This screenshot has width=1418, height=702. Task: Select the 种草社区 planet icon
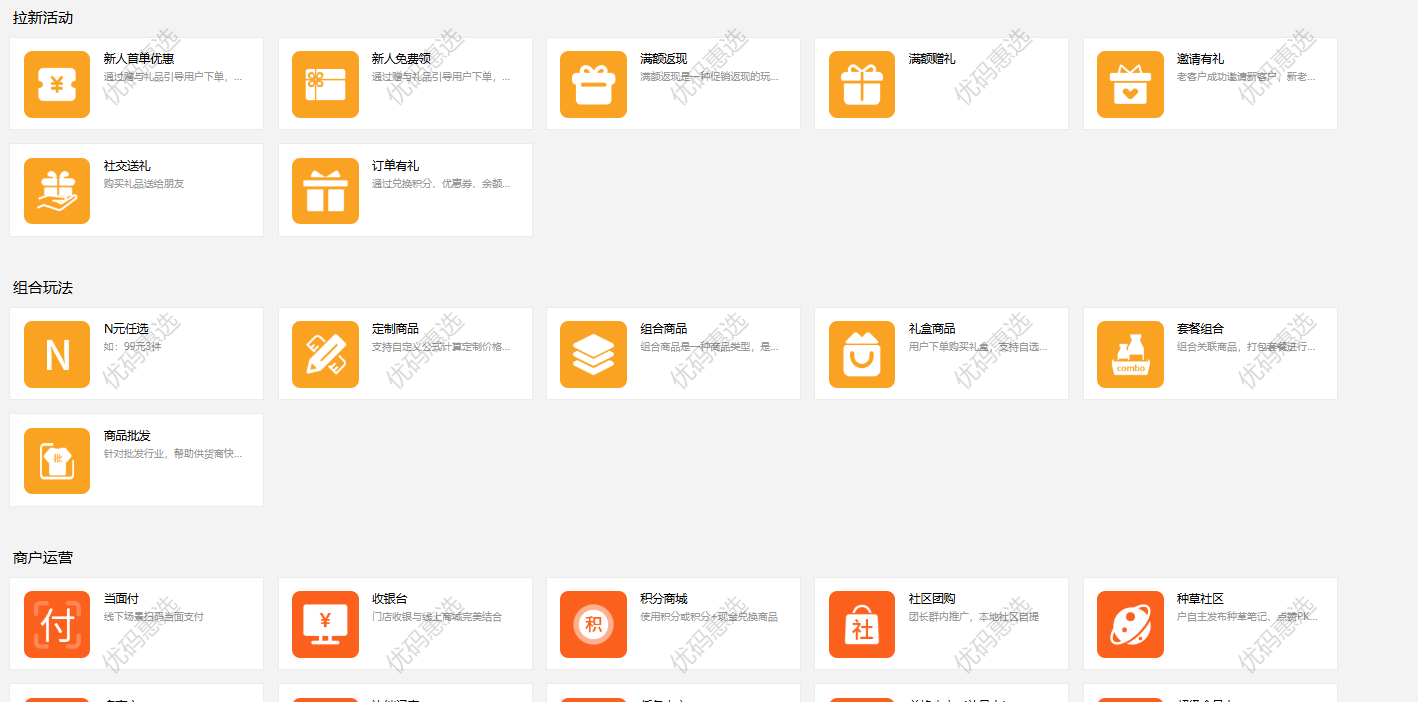coord(1130,624)
